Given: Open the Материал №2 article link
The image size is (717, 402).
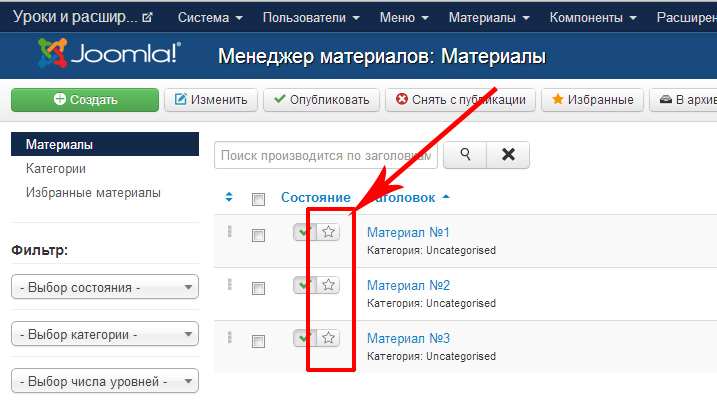Looking at the screenshot, I should coord(408,285).
